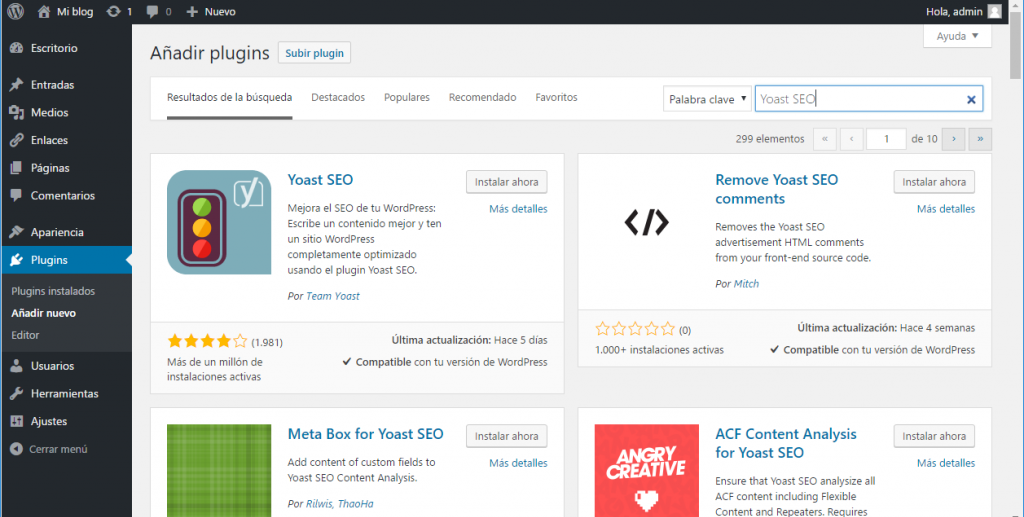Viewport: 1024px width, 517px height.
Task: Click the Usuarios person icon
Action: pos(16,366)
